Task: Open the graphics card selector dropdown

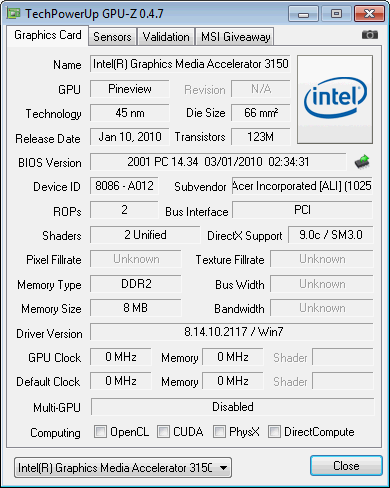Action: [123, 468]
